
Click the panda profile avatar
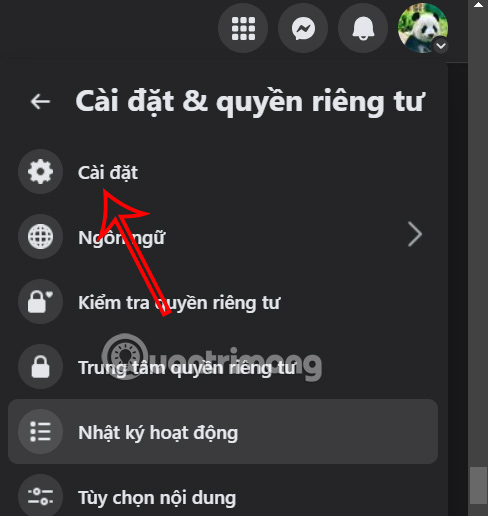coord(423,28)
